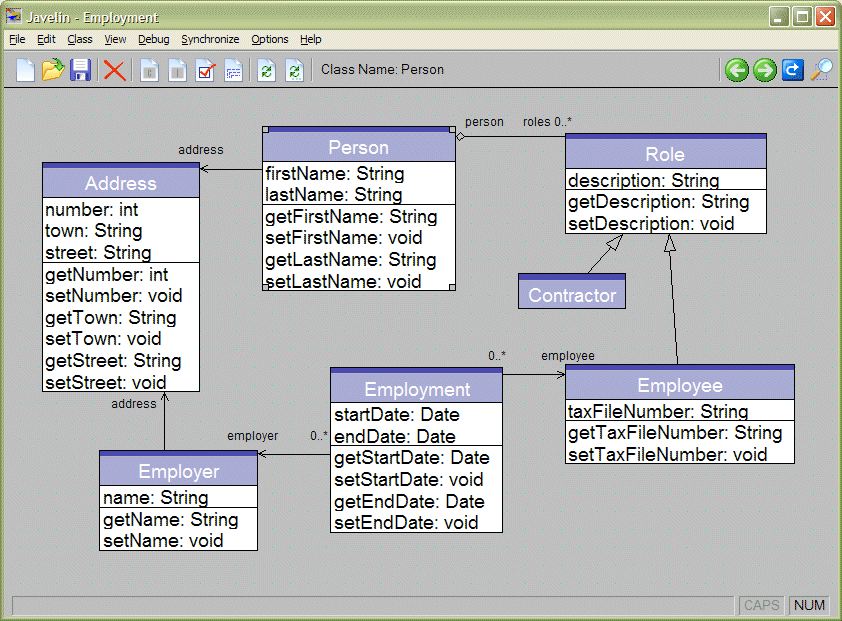Open the Options menu
The image size is (842, 621).
[270, 39]
